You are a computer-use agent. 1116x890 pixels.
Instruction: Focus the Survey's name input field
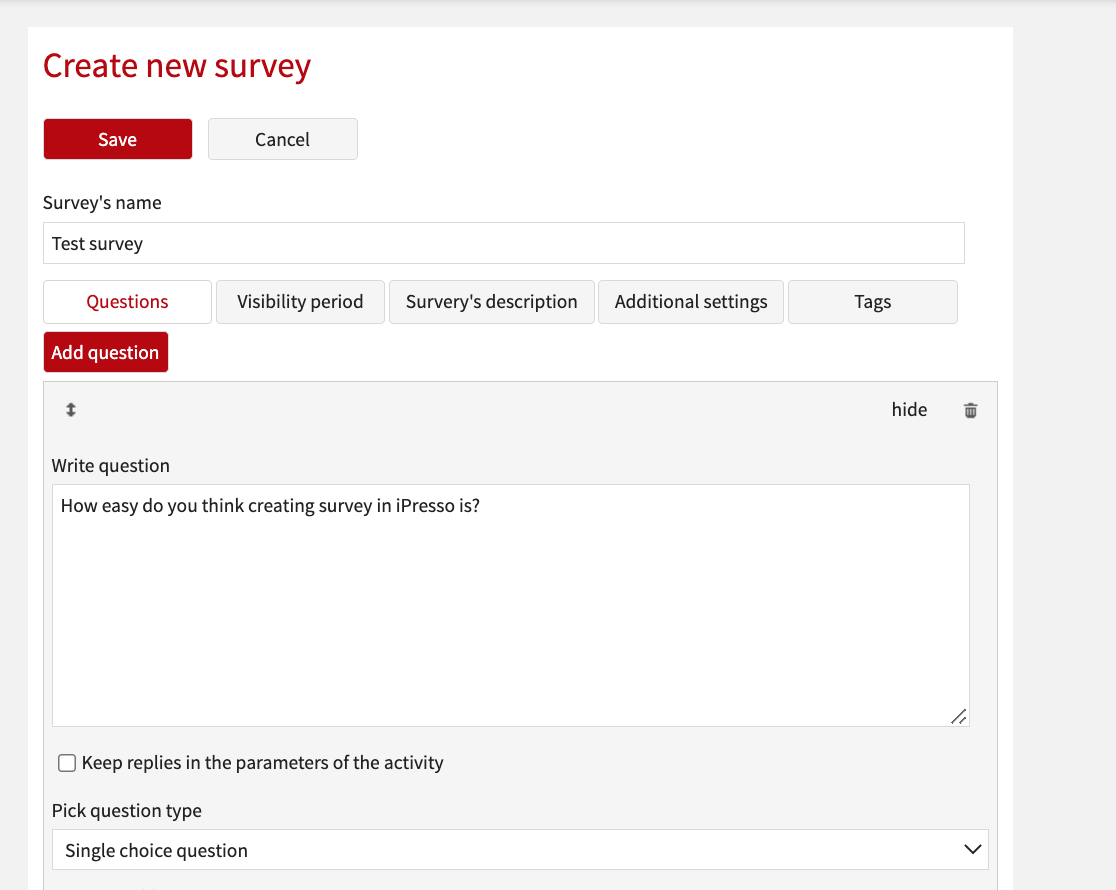(504, 243)
